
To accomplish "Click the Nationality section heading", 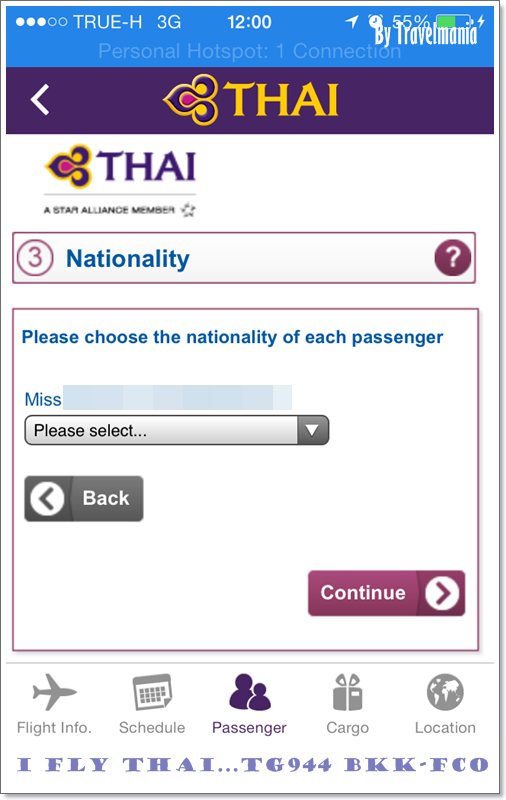I will click(128, 258).
